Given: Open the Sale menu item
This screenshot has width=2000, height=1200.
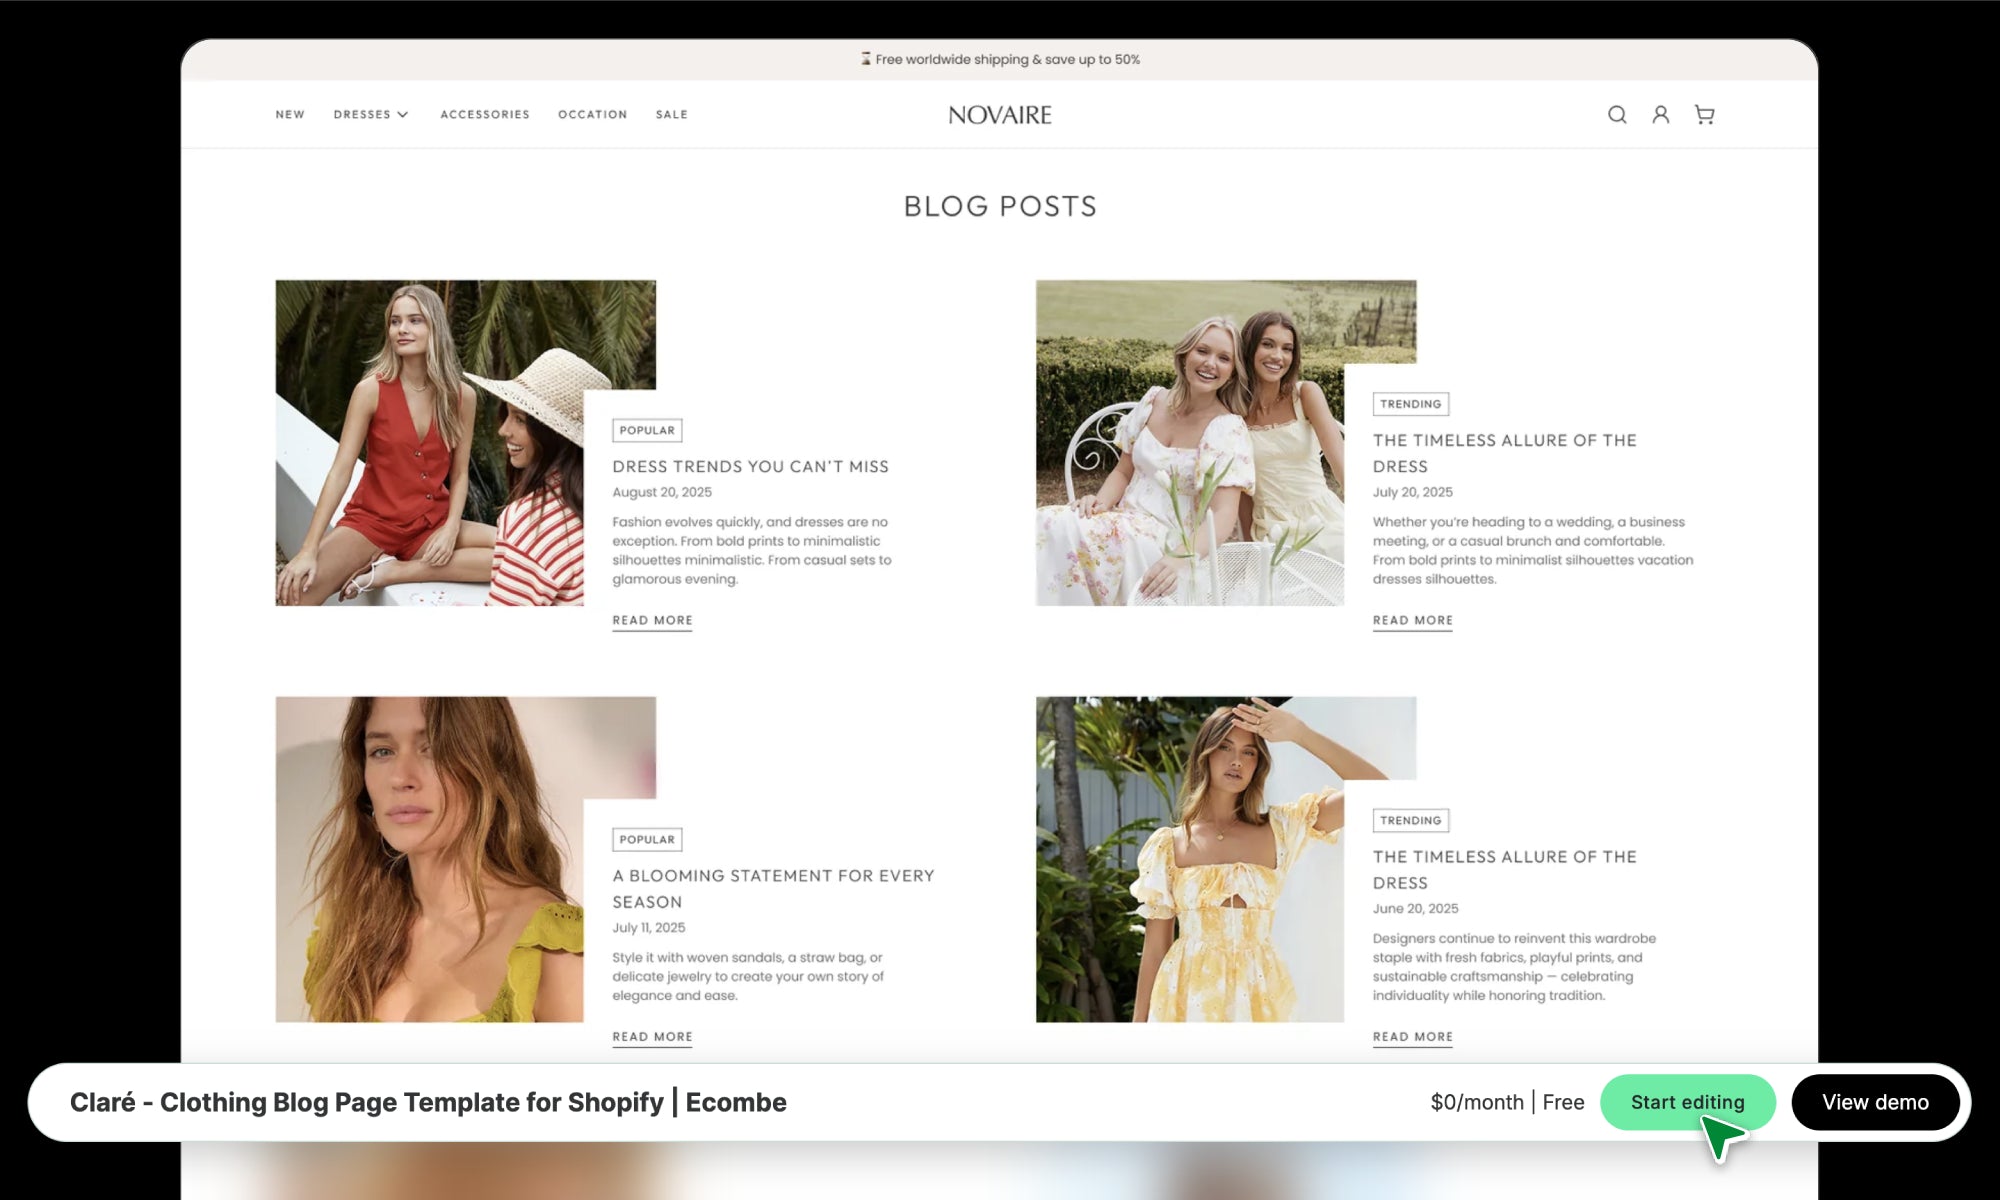Looking at the screenshot, I should pos(671,115).
